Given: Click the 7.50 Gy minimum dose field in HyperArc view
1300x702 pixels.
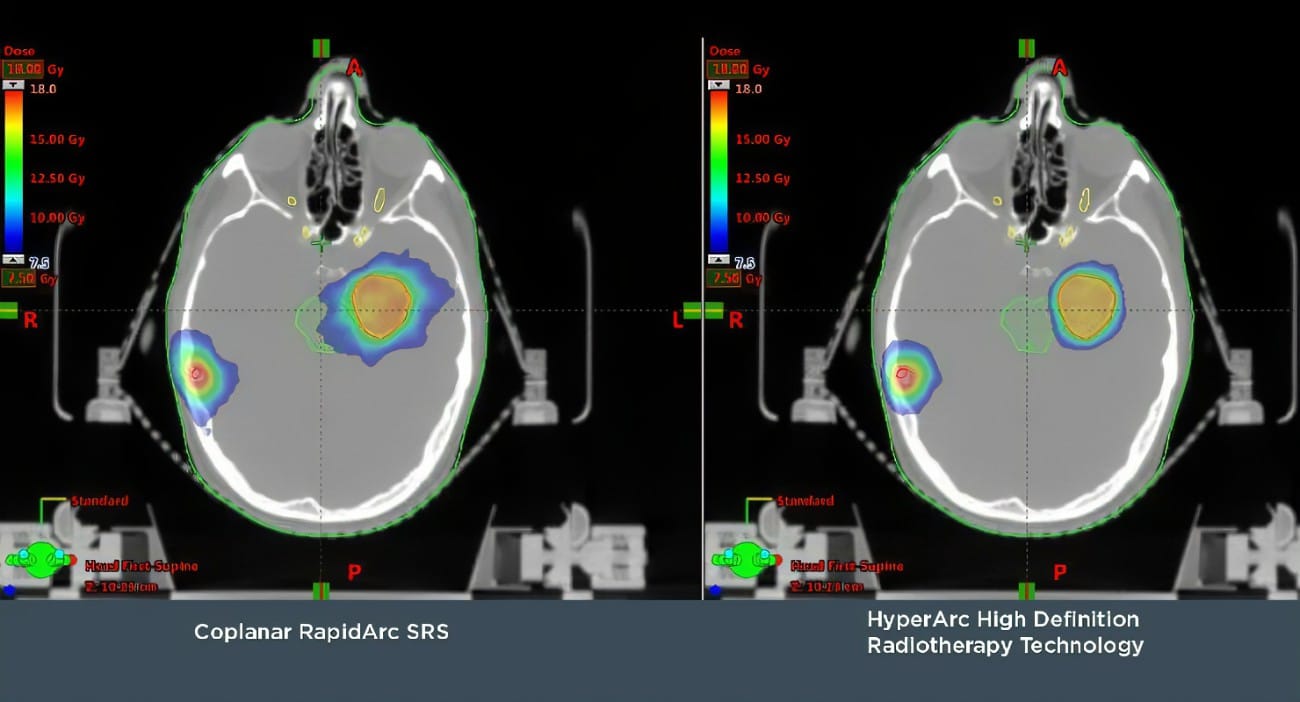Looking at the screenshot, I should click(x=724, y=278).
